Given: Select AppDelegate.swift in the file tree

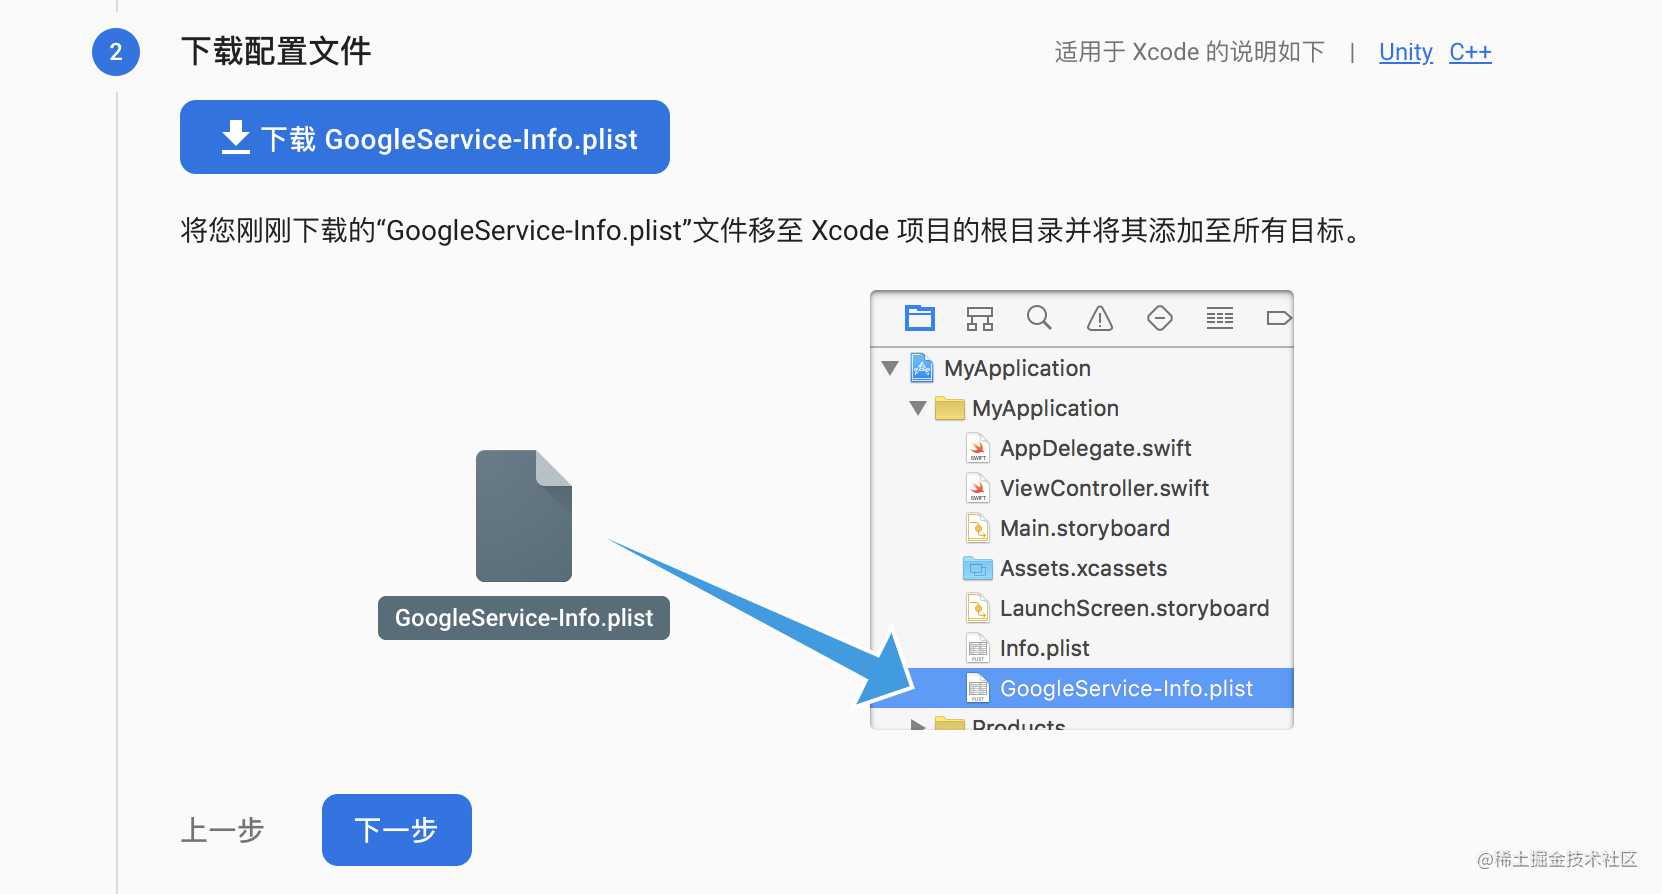Looking at the screenshot, I should tap(1096, 448).
